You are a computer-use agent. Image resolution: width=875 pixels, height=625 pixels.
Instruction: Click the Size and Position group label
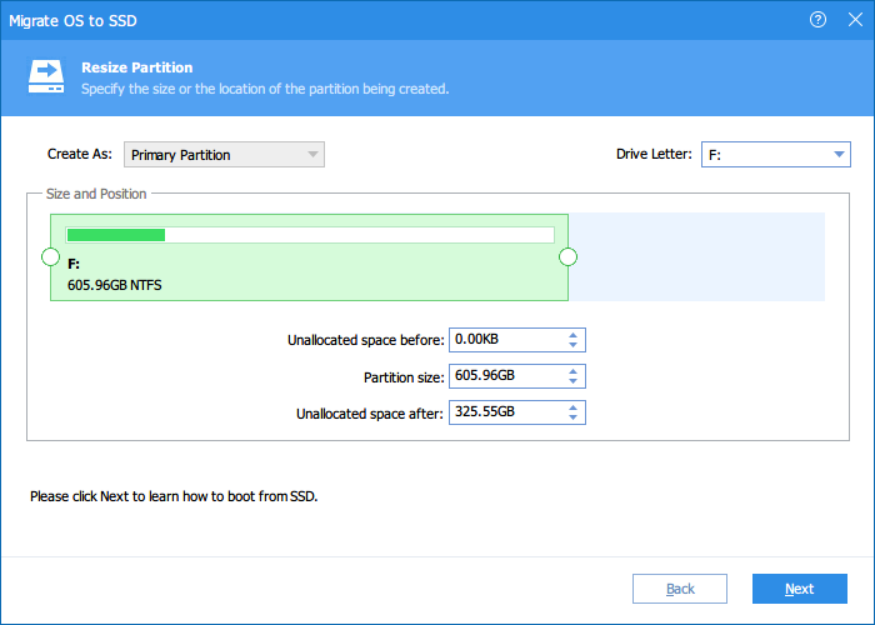tap(96, 194)
